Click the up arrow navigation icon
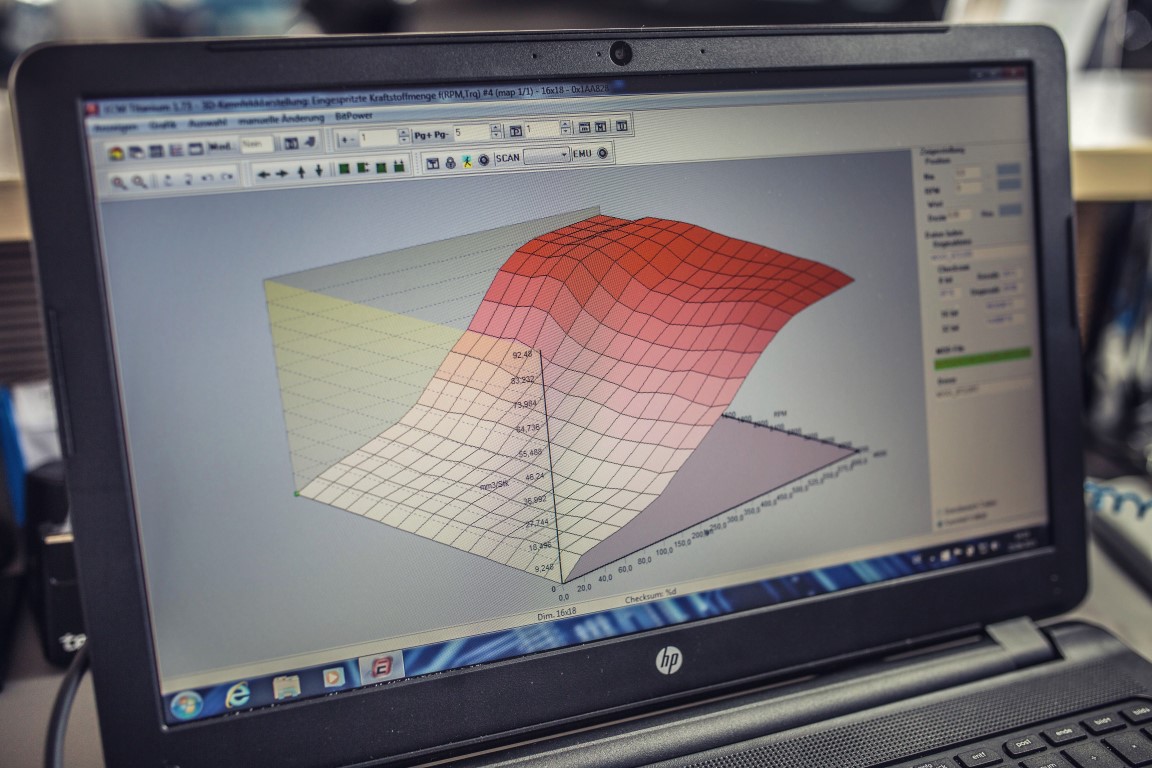Screen dimensions: 1152x768 301,172
